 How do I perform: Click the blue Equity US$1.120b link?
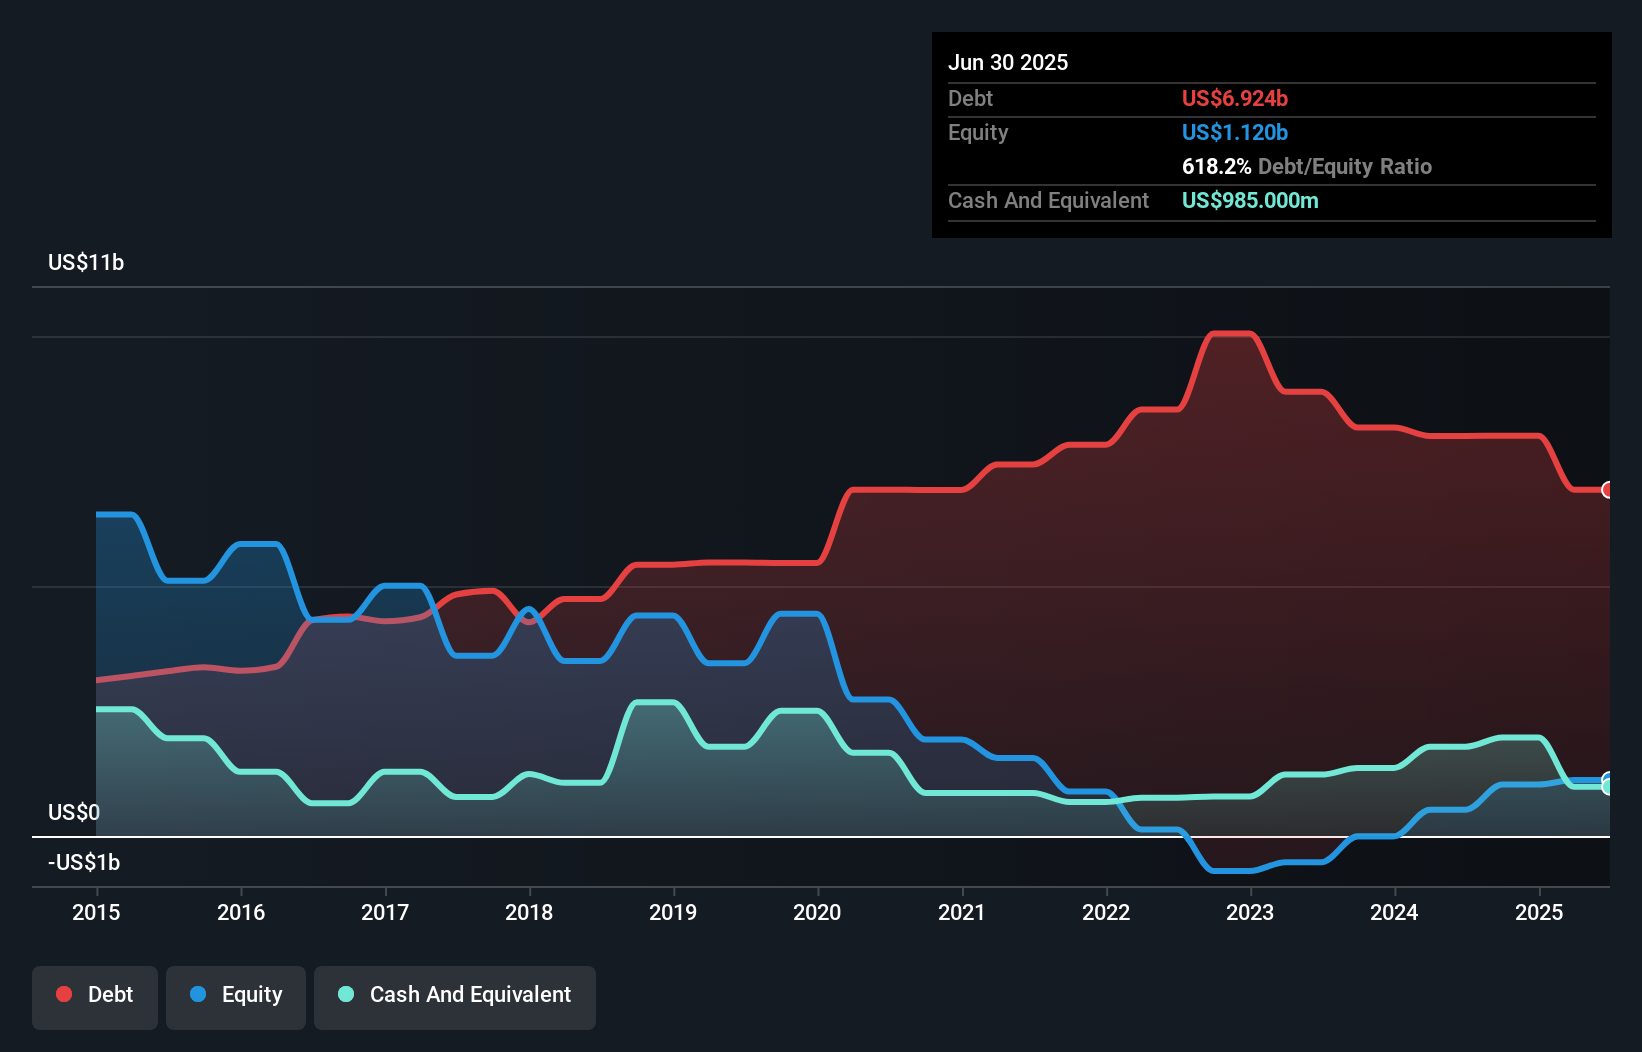point(1235,132)
